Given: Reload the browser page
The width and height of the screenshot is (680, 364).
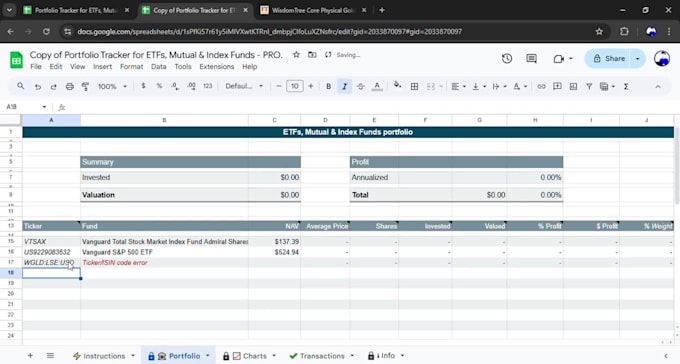Looking at the screenshot, I should point(46,32).
